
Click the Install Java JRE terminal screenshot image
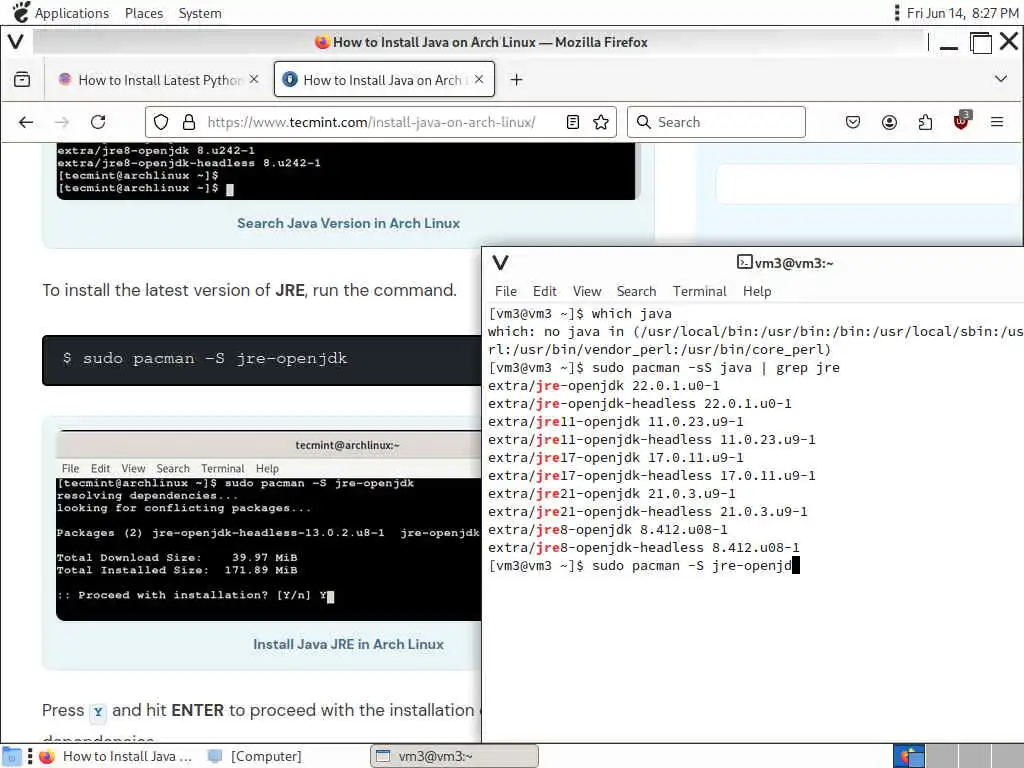[x=268, y=526]
